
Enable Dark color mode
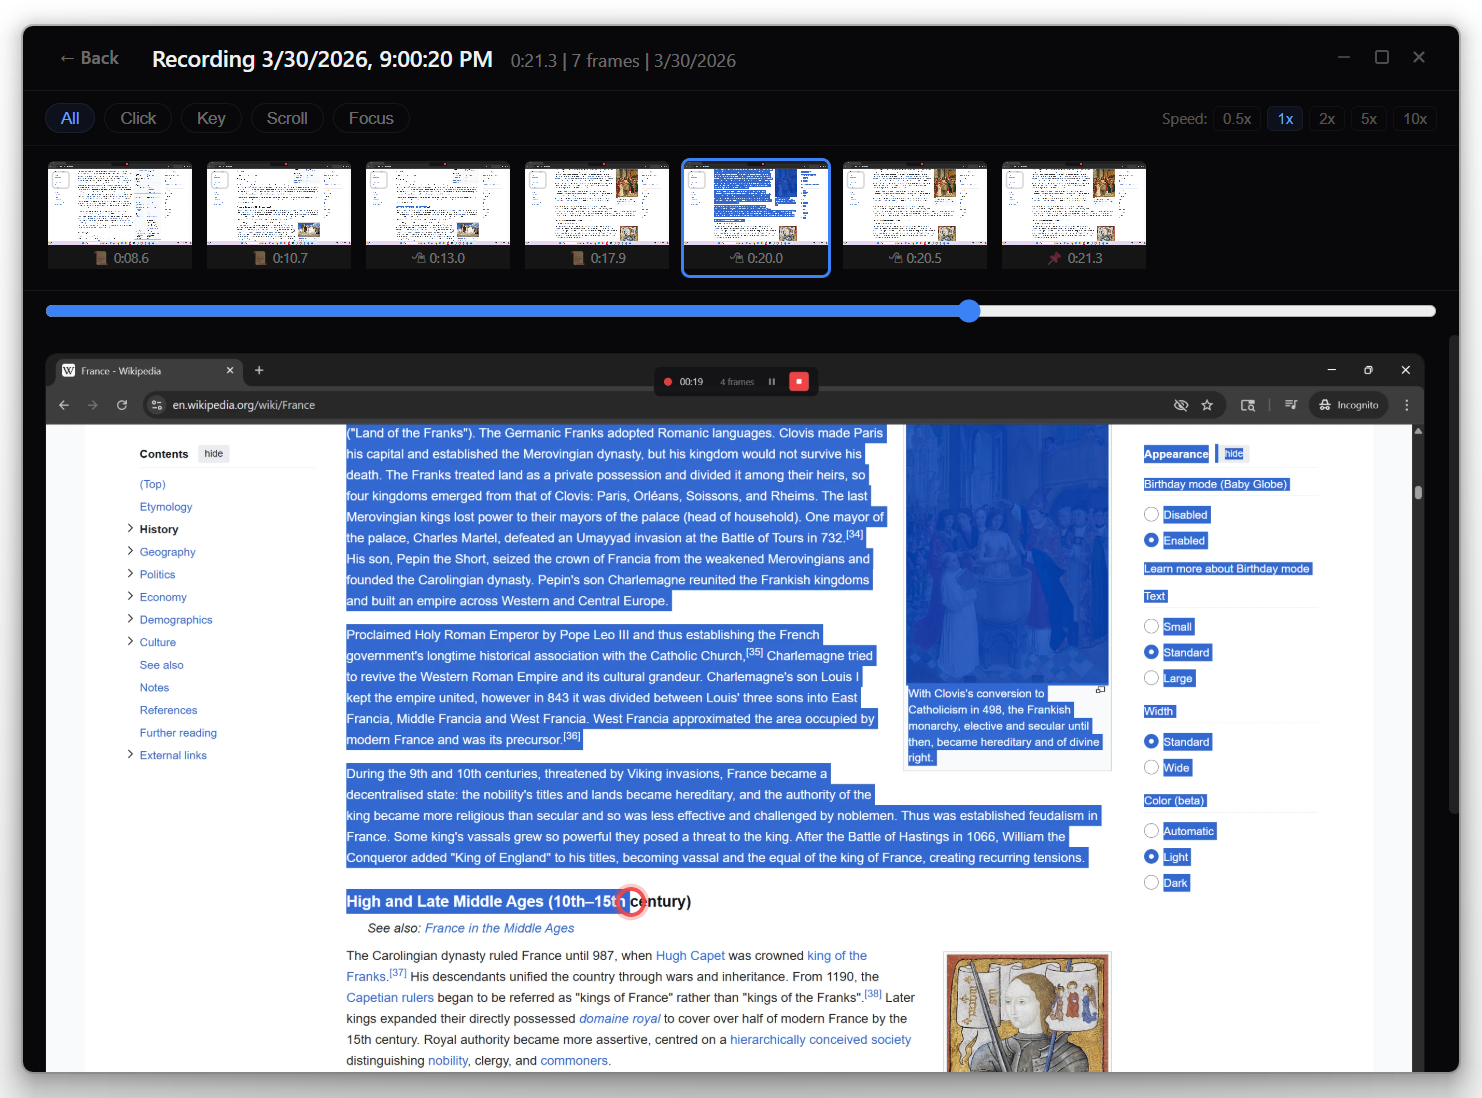[x=1151, y=882]
